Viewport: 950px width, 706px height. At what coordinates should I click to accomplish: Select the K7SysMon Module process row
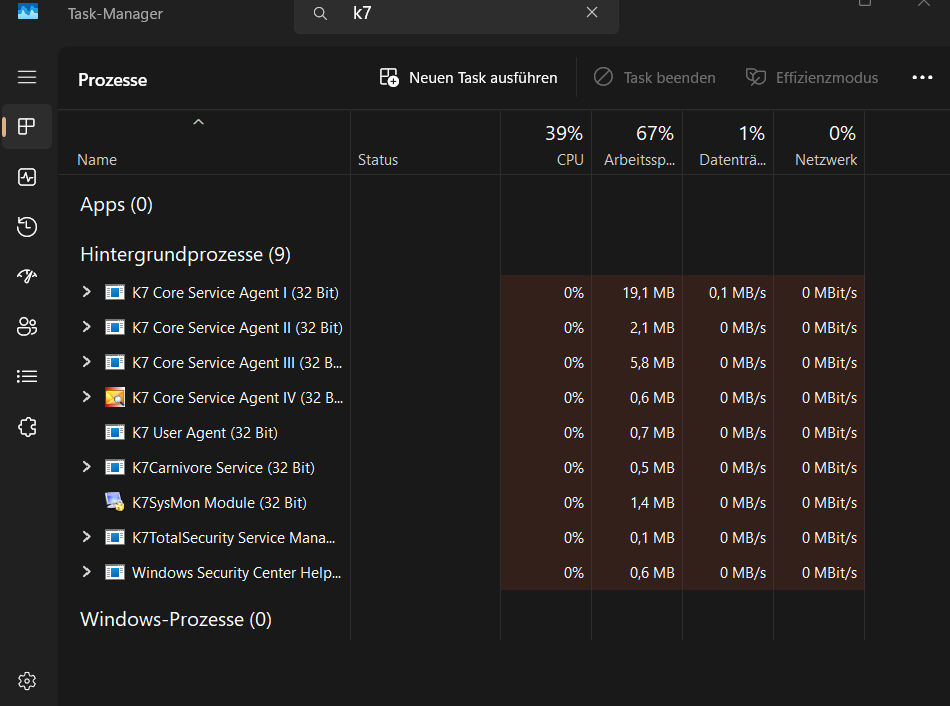(x=462, y=502)
